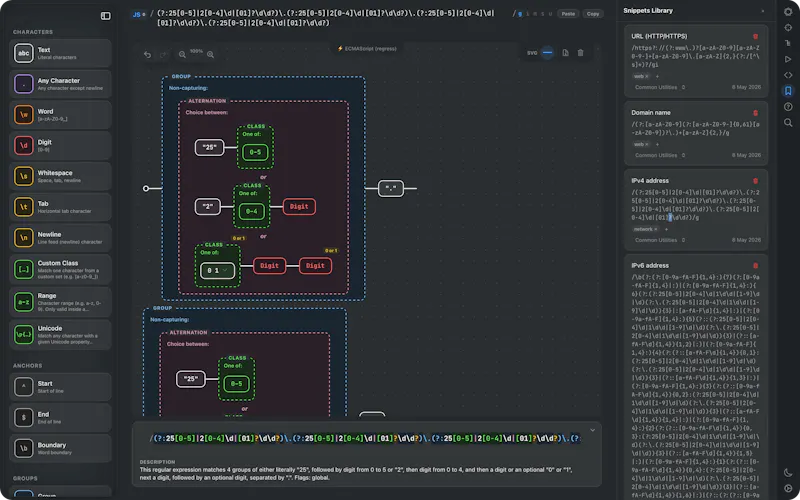Viewport: 800px width, 500px height.
Task: Collapse the left sidebar panel icon
Action: (x=106, y=16)
